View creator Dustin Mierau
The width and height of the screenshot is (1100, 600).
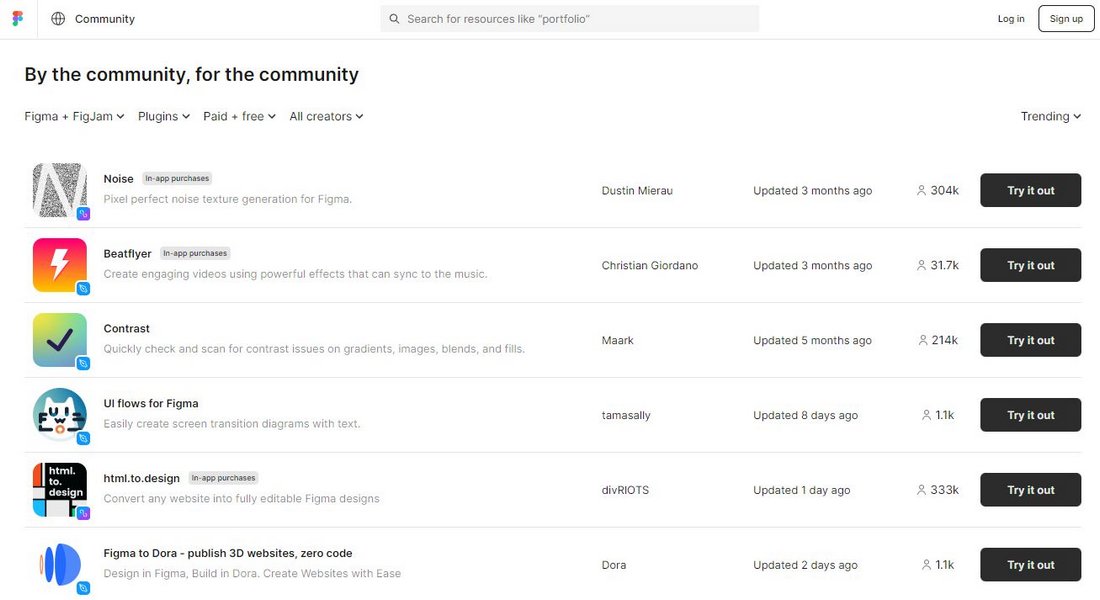[637, 190]
